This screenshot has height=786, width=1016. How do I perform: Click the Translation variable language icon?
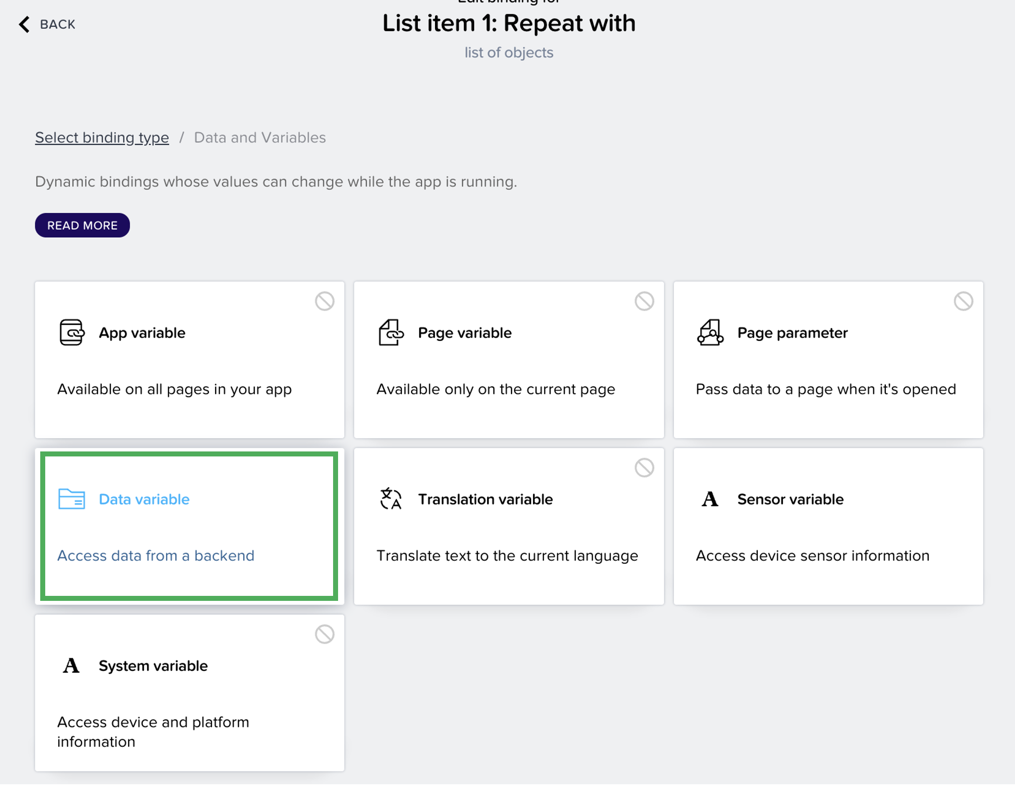point(390,499)
